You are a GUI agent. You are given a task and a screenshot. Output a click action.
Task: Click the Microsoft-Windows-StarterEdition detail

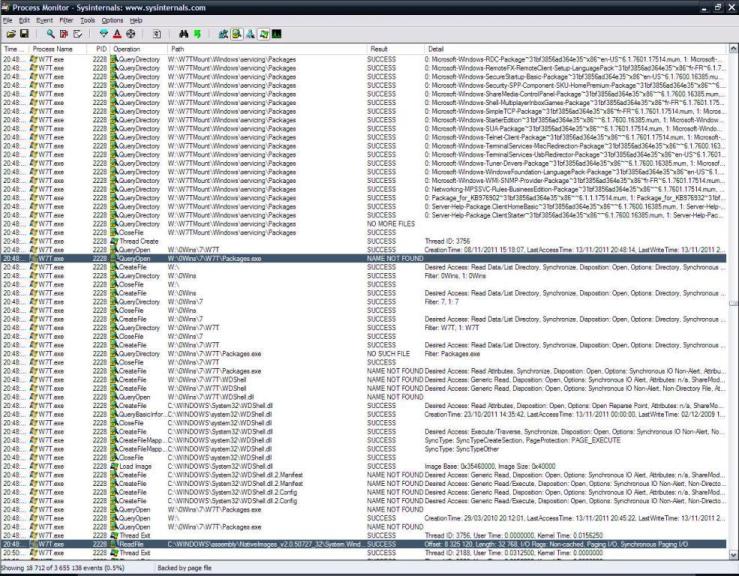click(x=574, y=120)
